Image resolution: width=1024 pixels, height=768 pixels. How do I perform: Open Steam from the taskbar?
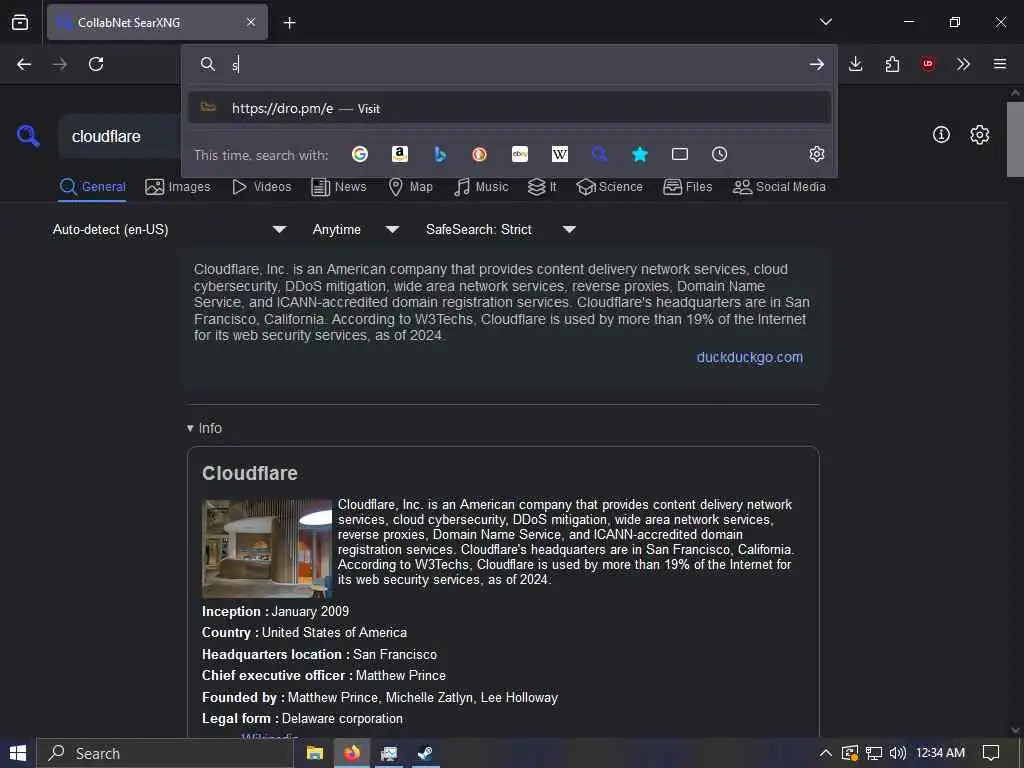(x=425, y=753)
